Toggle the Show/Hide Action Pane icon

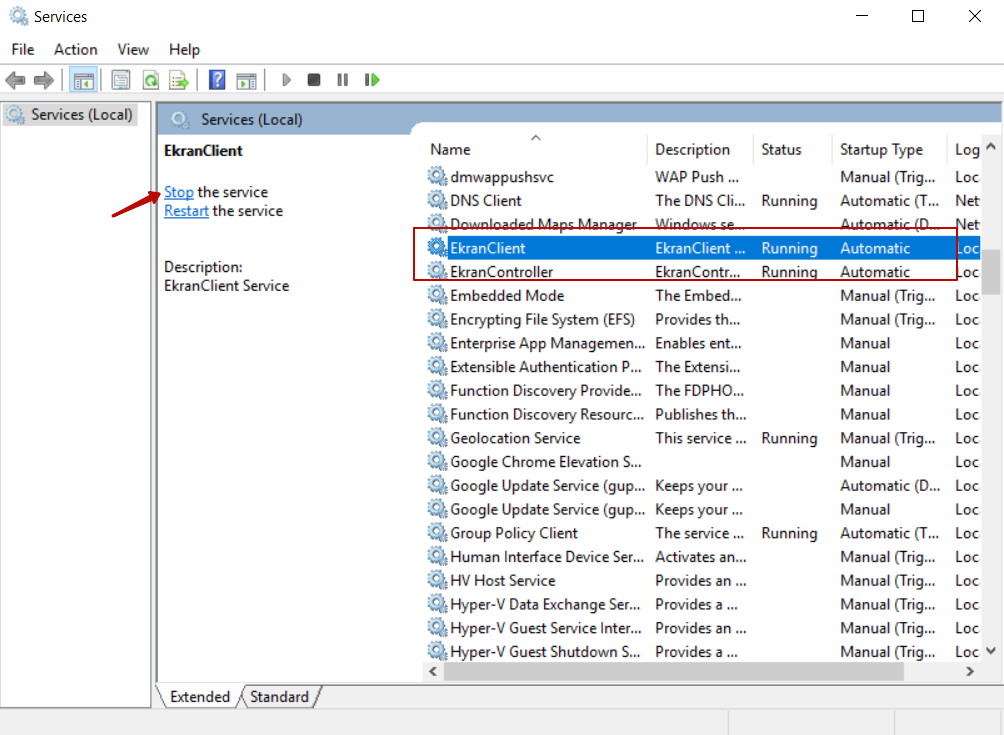[246, 80]
